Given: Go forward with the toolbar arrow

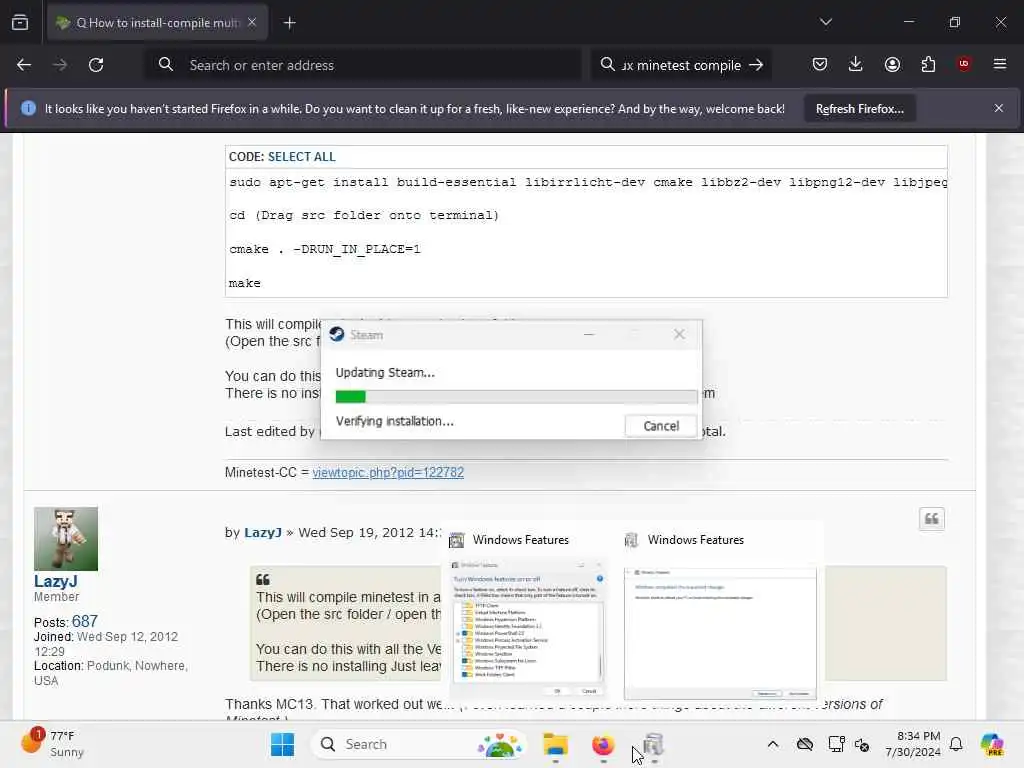Looking at the screenshot, I should pyautogui.click(x=59, y=65).
